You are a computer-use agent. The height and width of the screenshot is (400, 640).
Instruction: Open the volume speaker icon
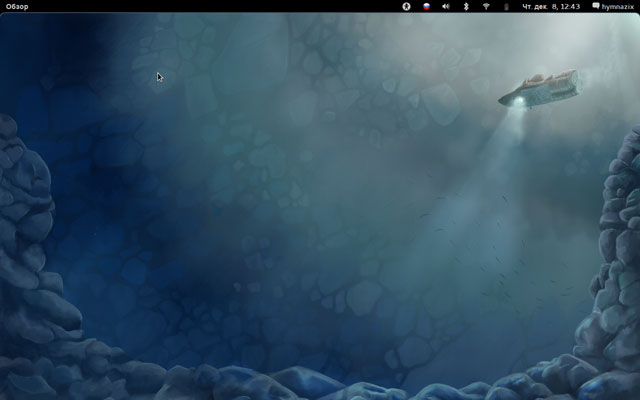tap(446, 7)
